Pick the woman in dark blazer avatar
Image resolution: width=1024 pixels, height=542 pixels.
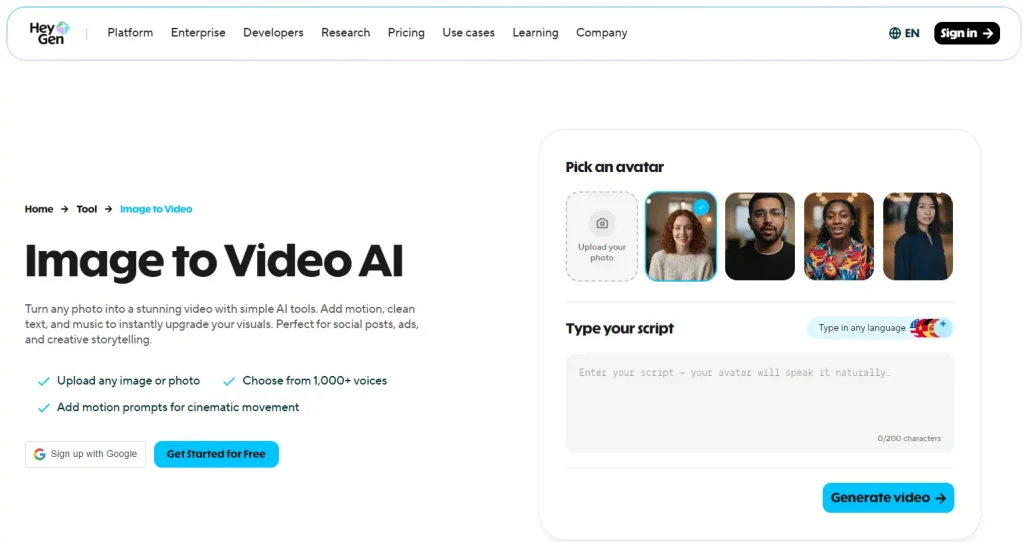(x=918, y=237)
